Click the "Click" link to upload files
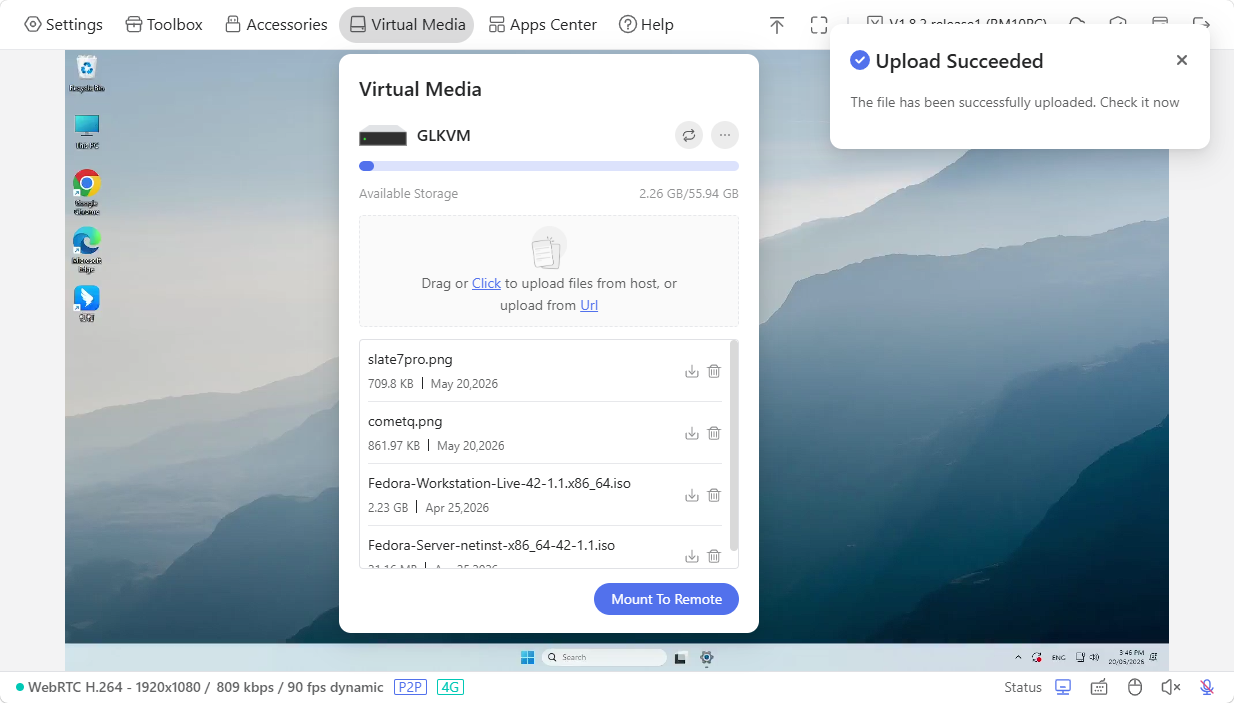This screenshot has width=1234, height=703. coord(486,283)
